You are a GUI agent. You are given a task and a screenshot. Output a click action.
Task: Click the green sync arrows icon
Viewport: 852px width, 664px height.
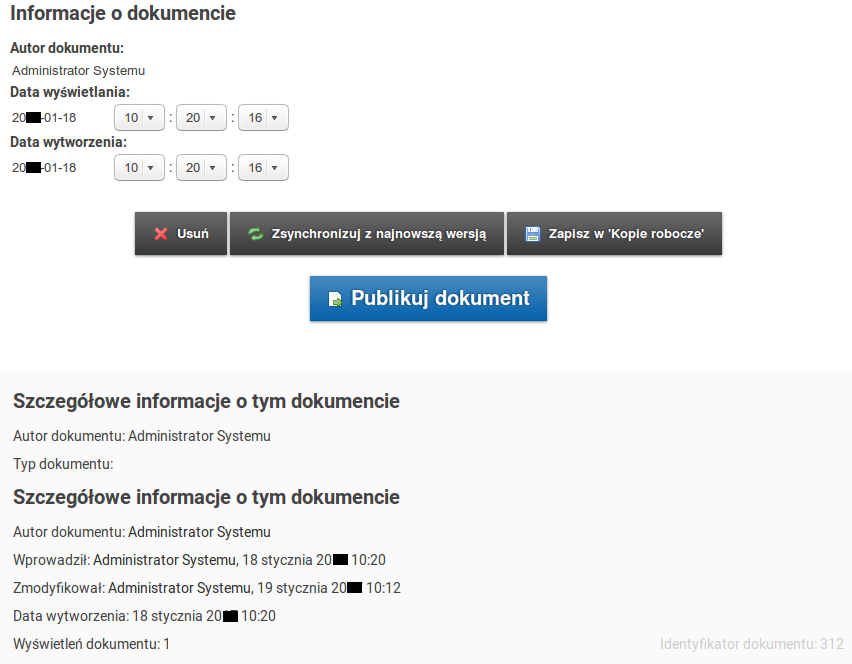[x=255, y=234]
